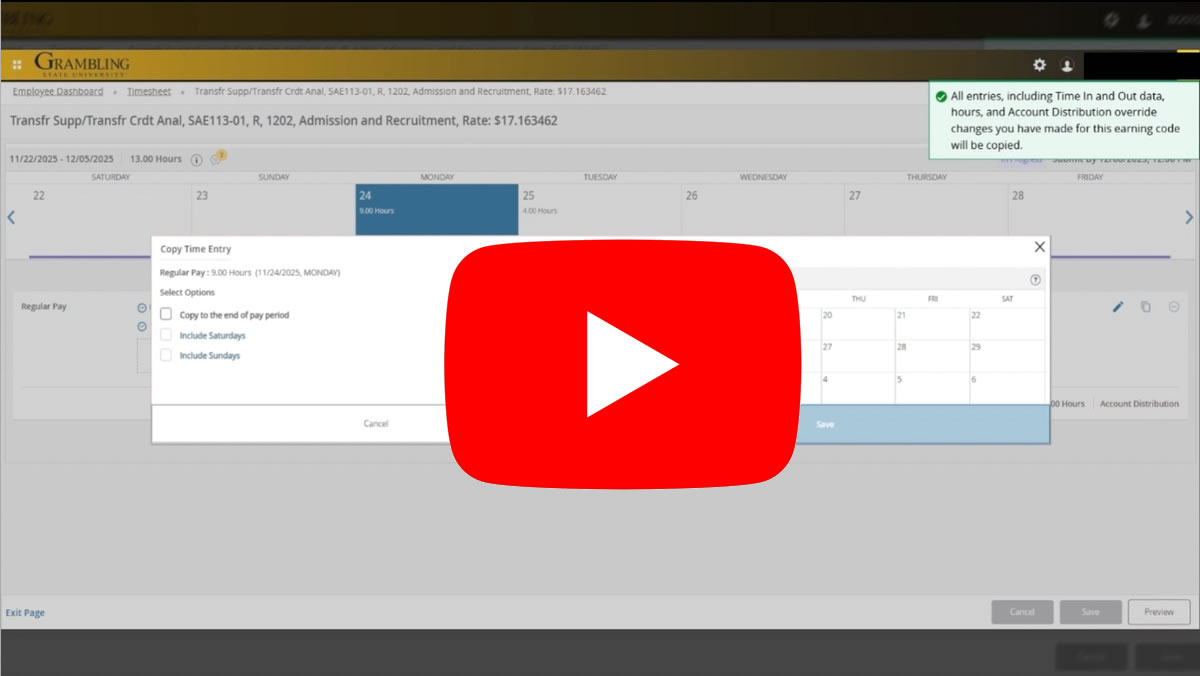The width and height of the screenshot is (1200, 676).
Task: Go to next week with right chevron
Action: pyautogui.click(x=1189, y=217)
